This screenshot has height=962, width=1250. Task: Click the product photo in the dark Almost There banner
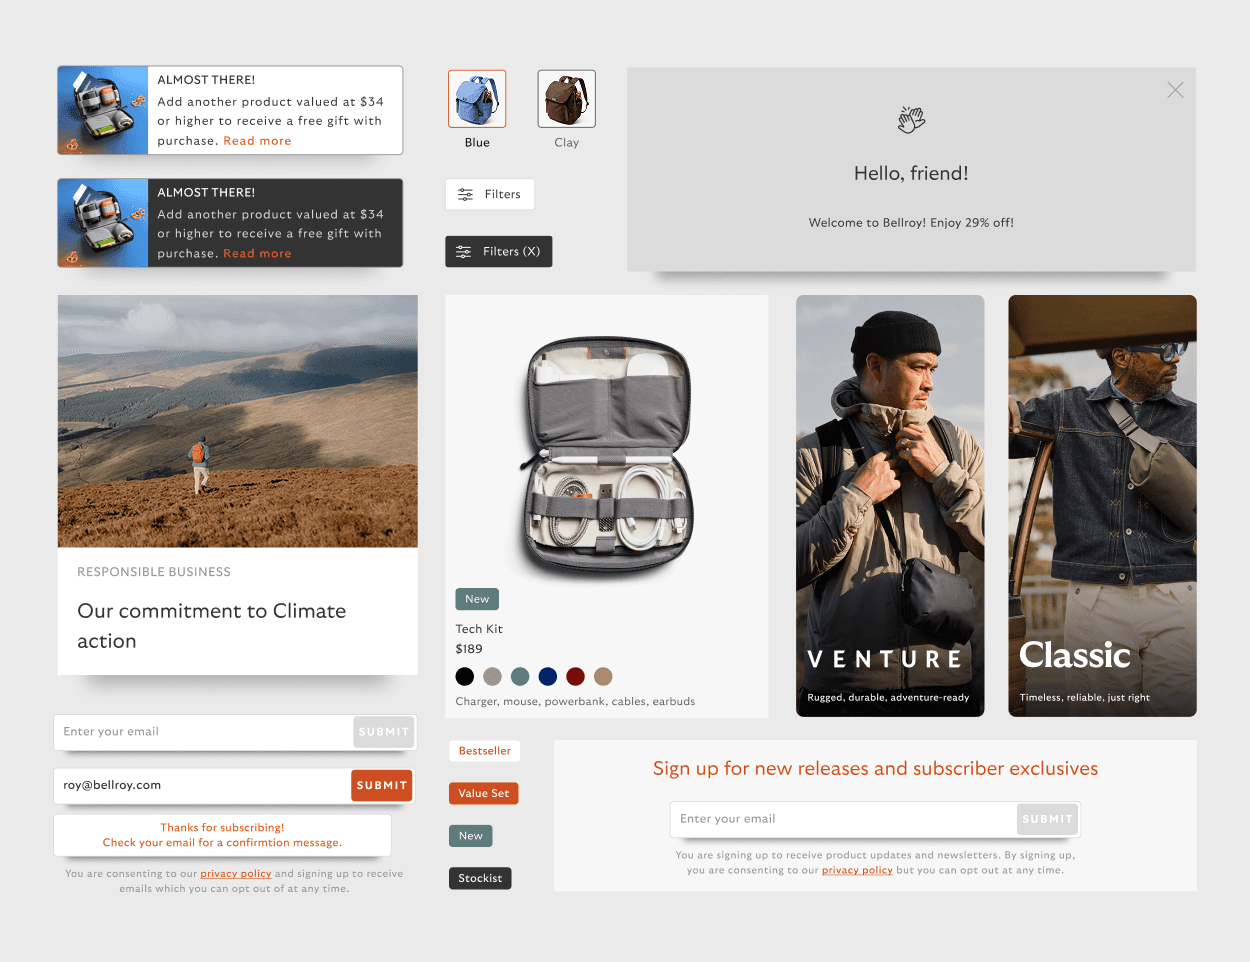(x=103, y=223)
